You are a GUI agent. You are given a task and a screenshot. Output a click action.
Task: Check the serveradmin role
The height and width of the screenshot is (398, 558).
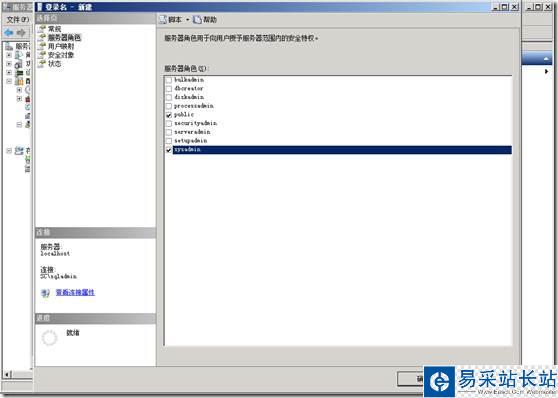coord(169,132)
